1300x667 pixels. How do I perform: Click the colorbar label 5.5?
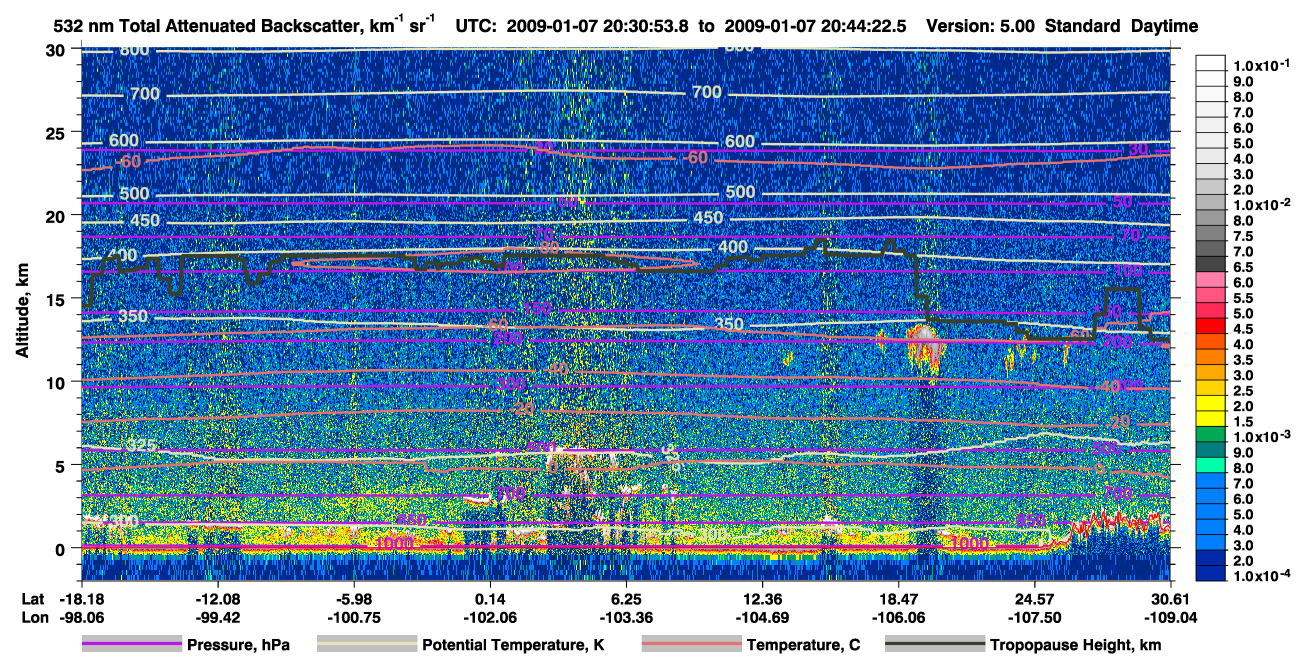[x=1243, y=297]
